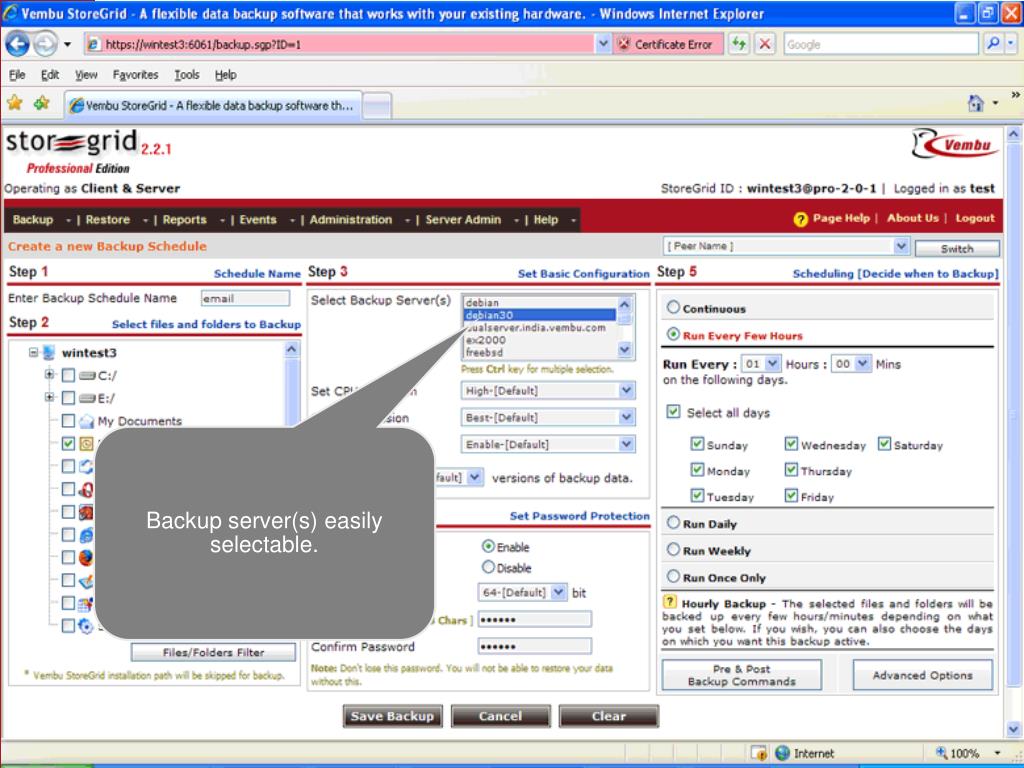The width and height of the screenshot is (1024, 768).
Task: Choose the Run Weekly radio option
Action: tap(673, 549)
